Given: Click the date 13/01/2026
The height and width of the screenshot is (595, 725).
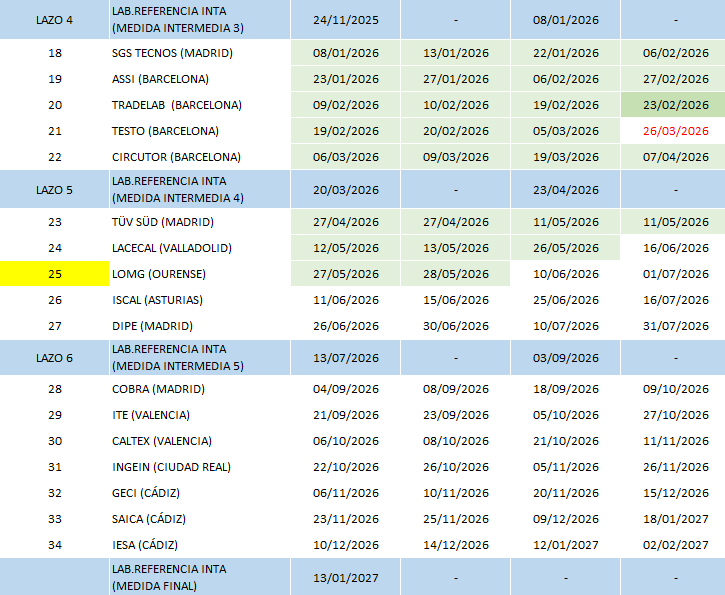Looking at the screenshot, I should 455,53.
